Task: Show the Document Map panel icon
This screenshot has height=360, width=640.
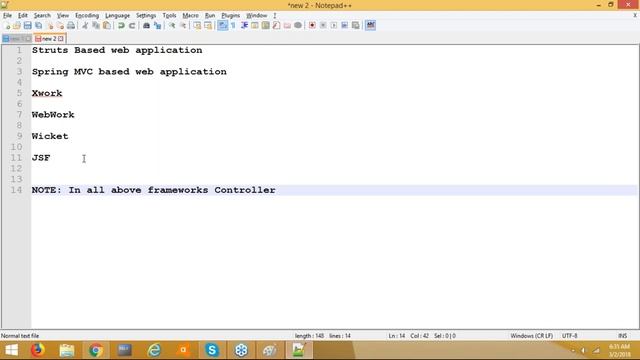Action: [x=266, y=25]
